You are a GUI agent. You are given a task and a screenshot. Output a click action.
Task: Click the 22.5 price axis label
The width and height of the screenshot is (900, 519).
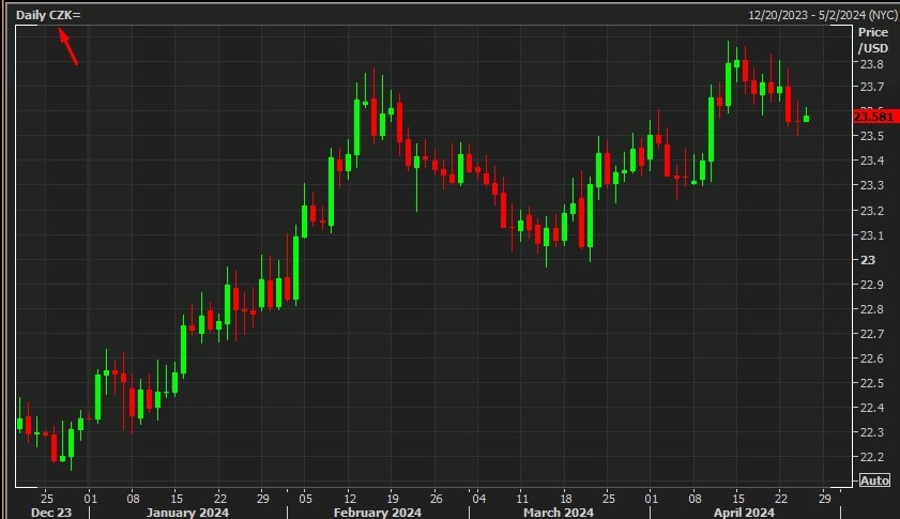pyautogui.click(x=871, y=384)
